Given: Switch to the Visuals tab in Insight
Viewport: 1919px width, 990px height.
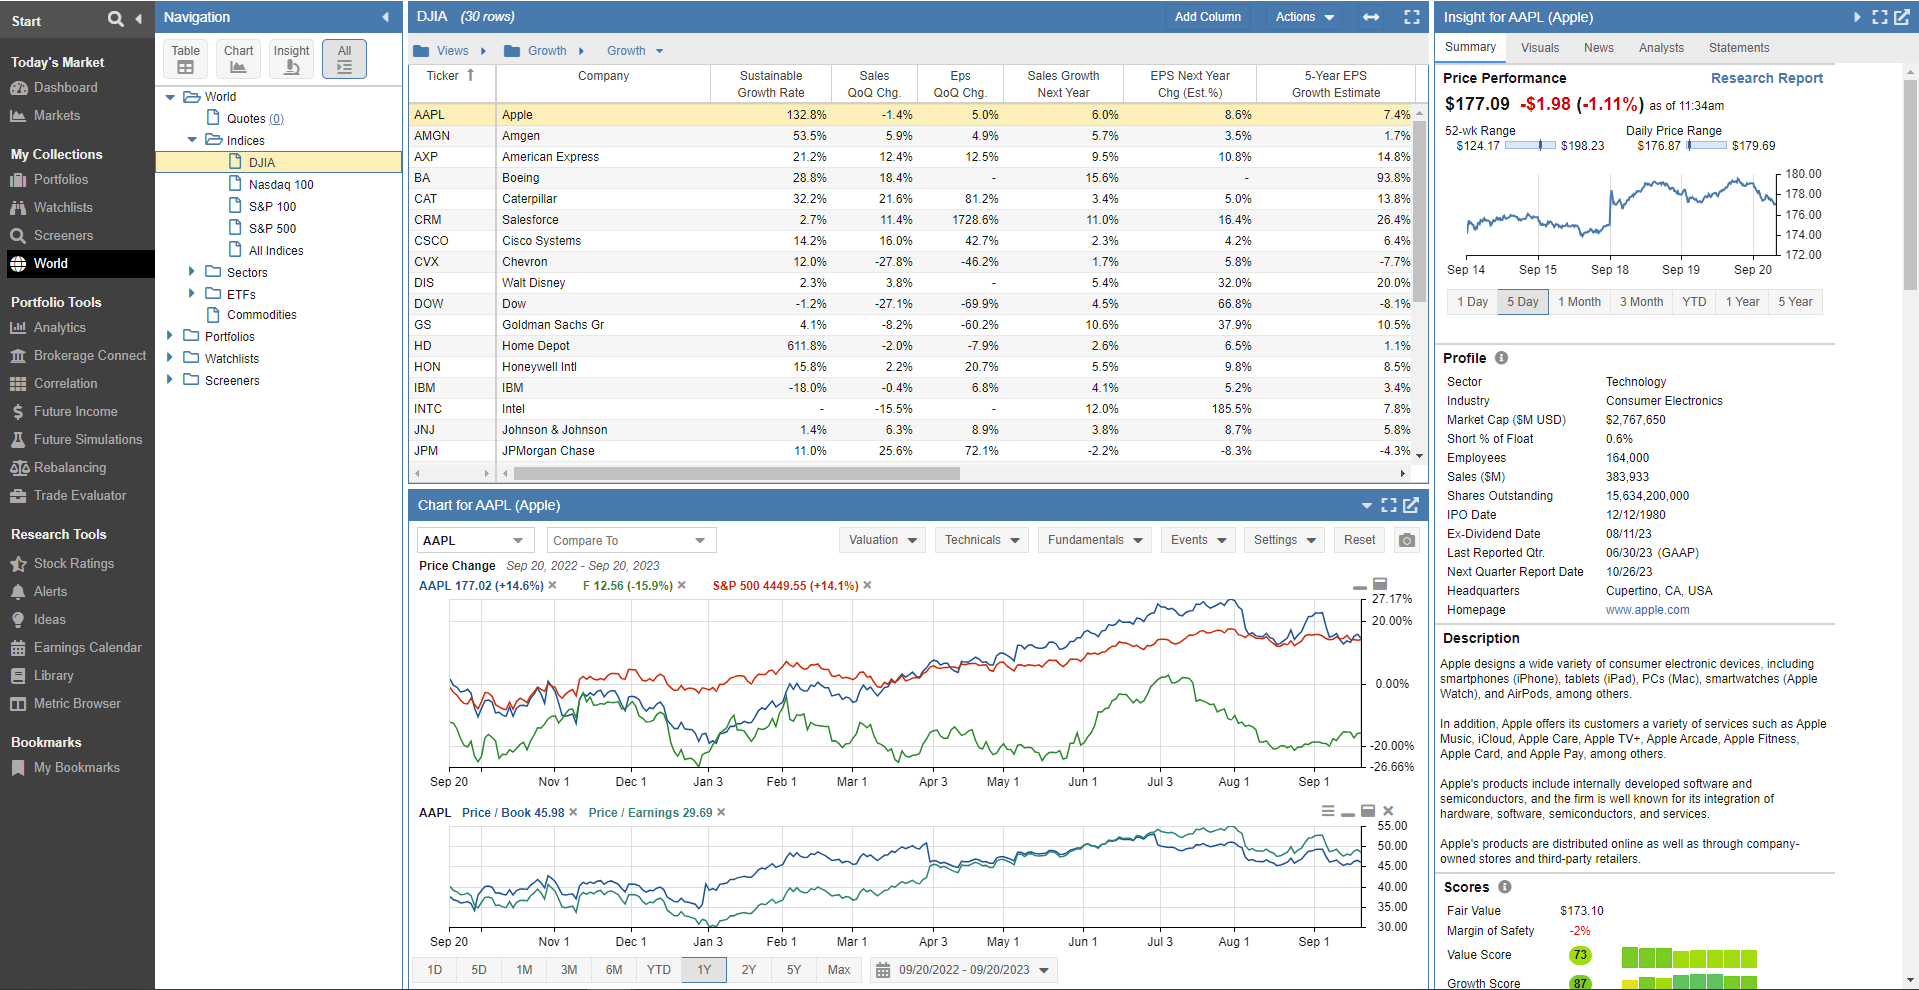Looking at the screenshot, I should click(x=1540, y=48).
